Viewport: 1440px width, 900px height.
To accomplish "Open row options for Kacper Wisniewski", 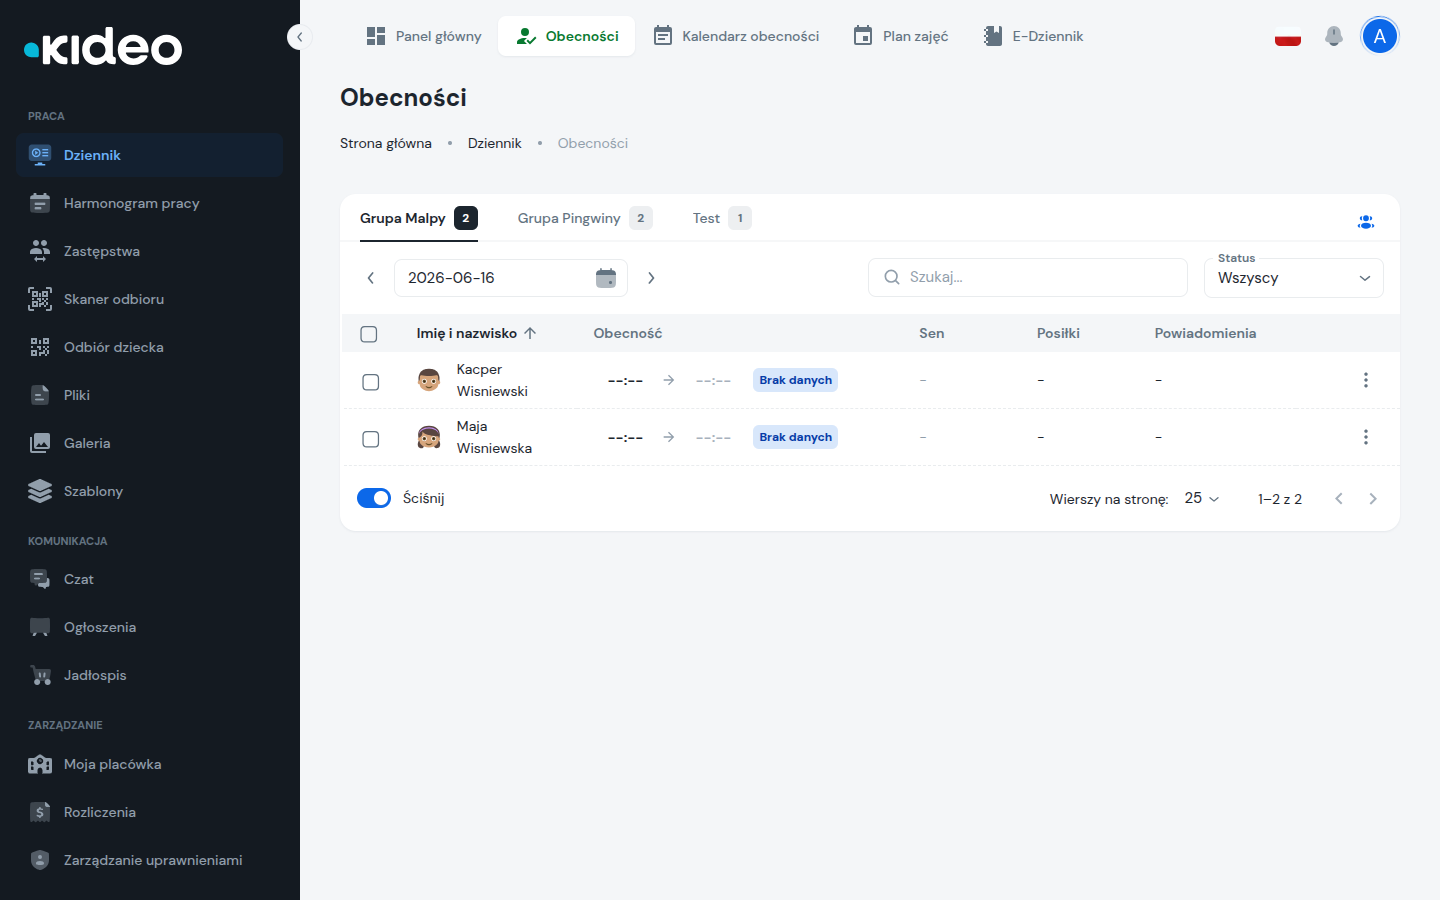I will click(x=1366, y=380).
